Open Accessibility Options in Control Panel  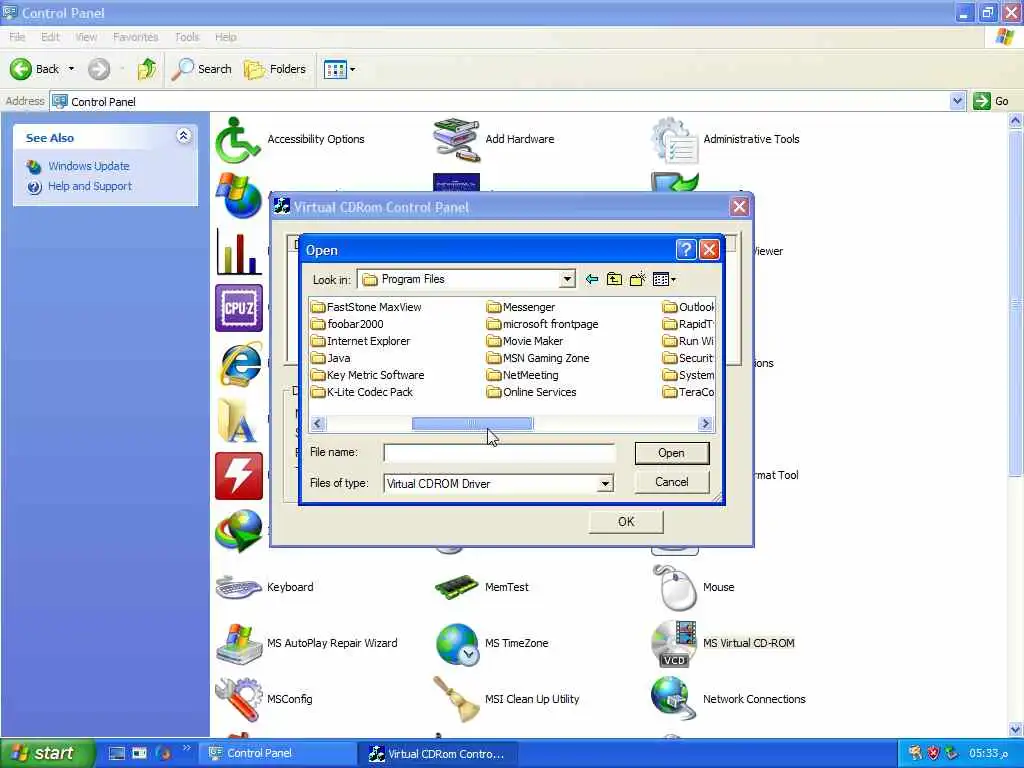click(x=291, y=139)
